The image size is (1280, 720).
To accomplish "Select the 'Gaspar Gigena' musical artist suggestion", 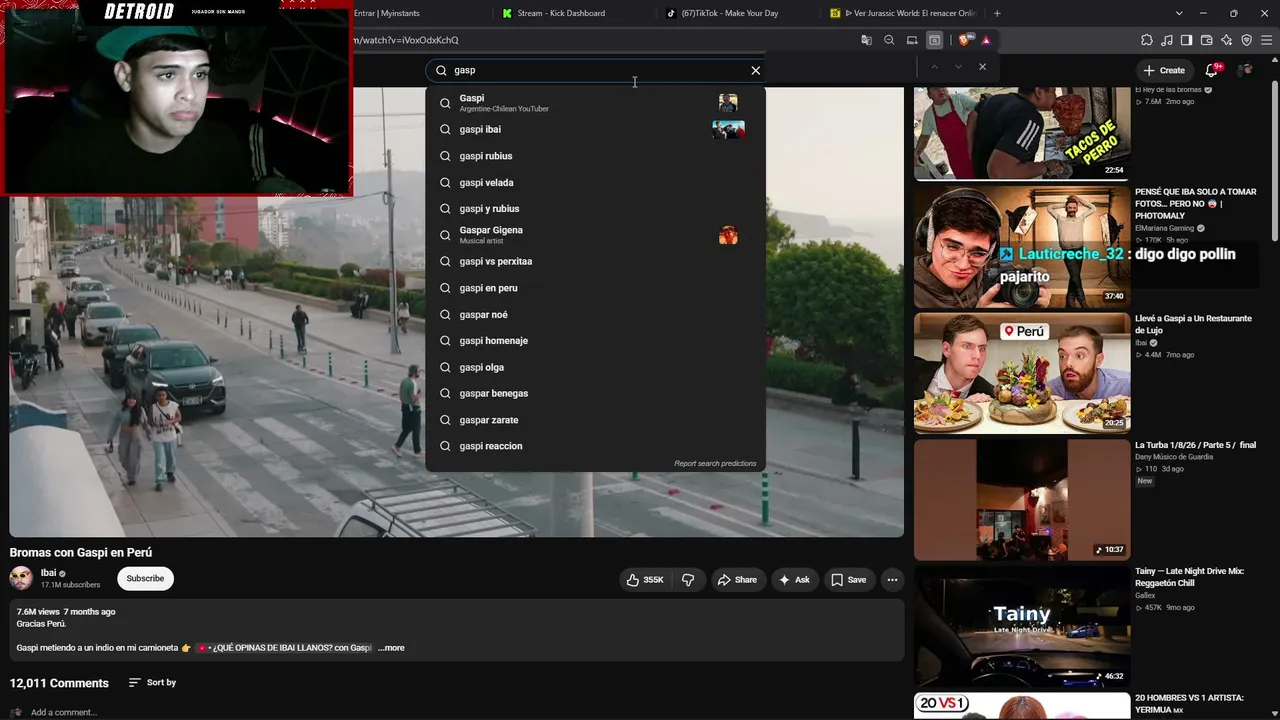I will (x=595, y=235).
